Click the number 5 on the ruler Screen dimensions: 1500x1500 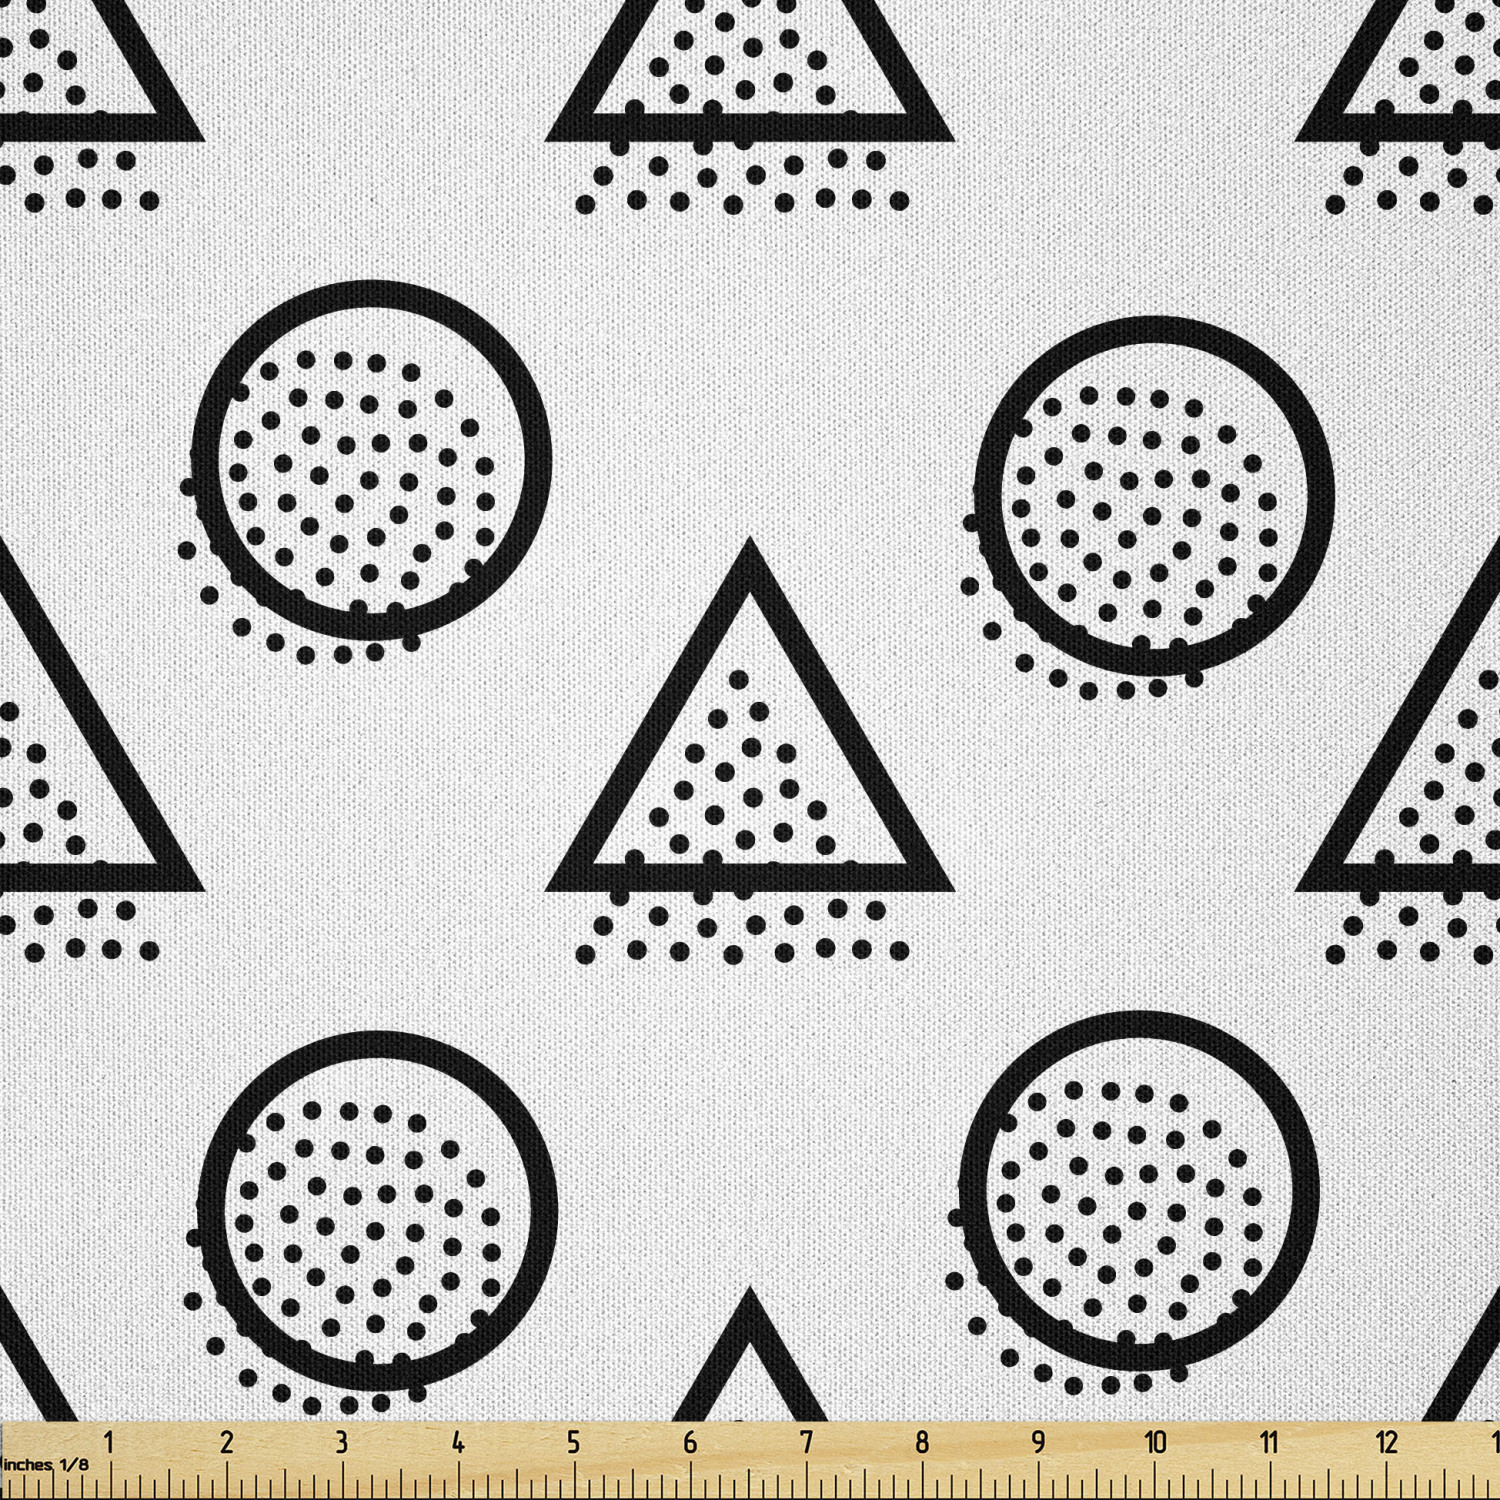point(574,1442)
